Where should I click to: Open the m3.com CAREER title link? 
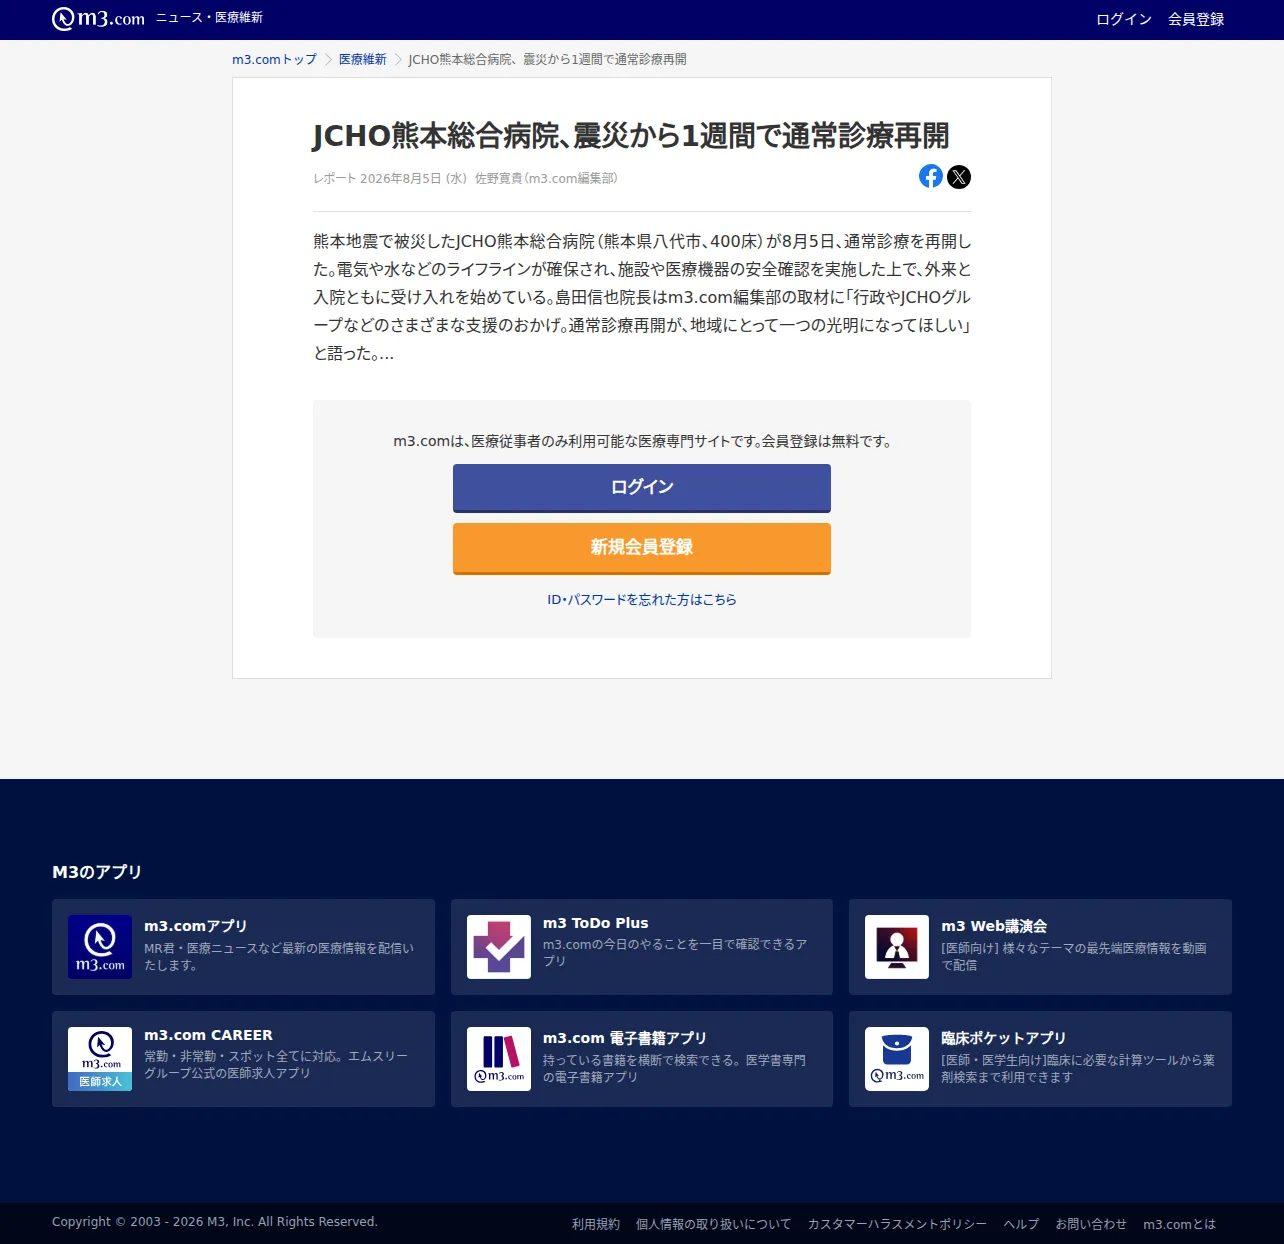208,1035
